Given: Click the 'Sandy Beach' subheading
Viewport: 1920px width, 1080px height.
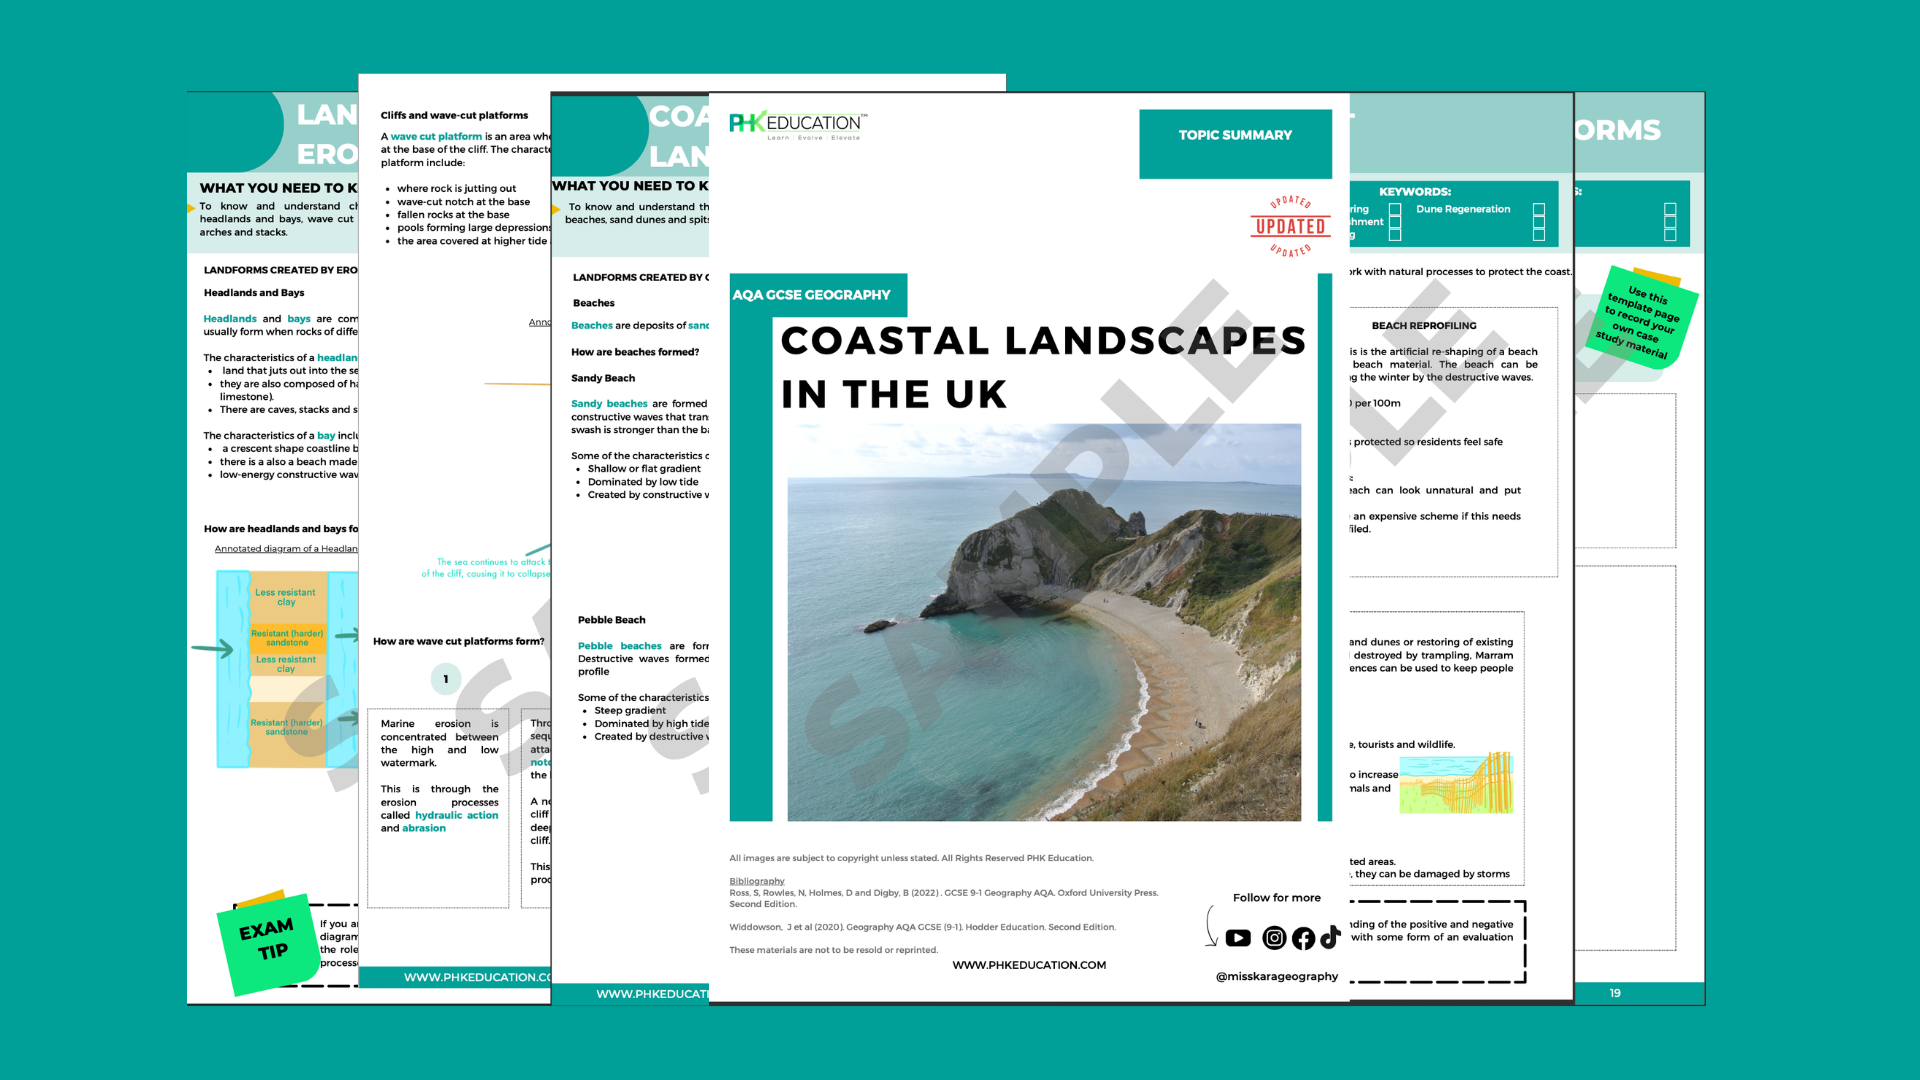Looking at the screenshot, I should (603, 378).
